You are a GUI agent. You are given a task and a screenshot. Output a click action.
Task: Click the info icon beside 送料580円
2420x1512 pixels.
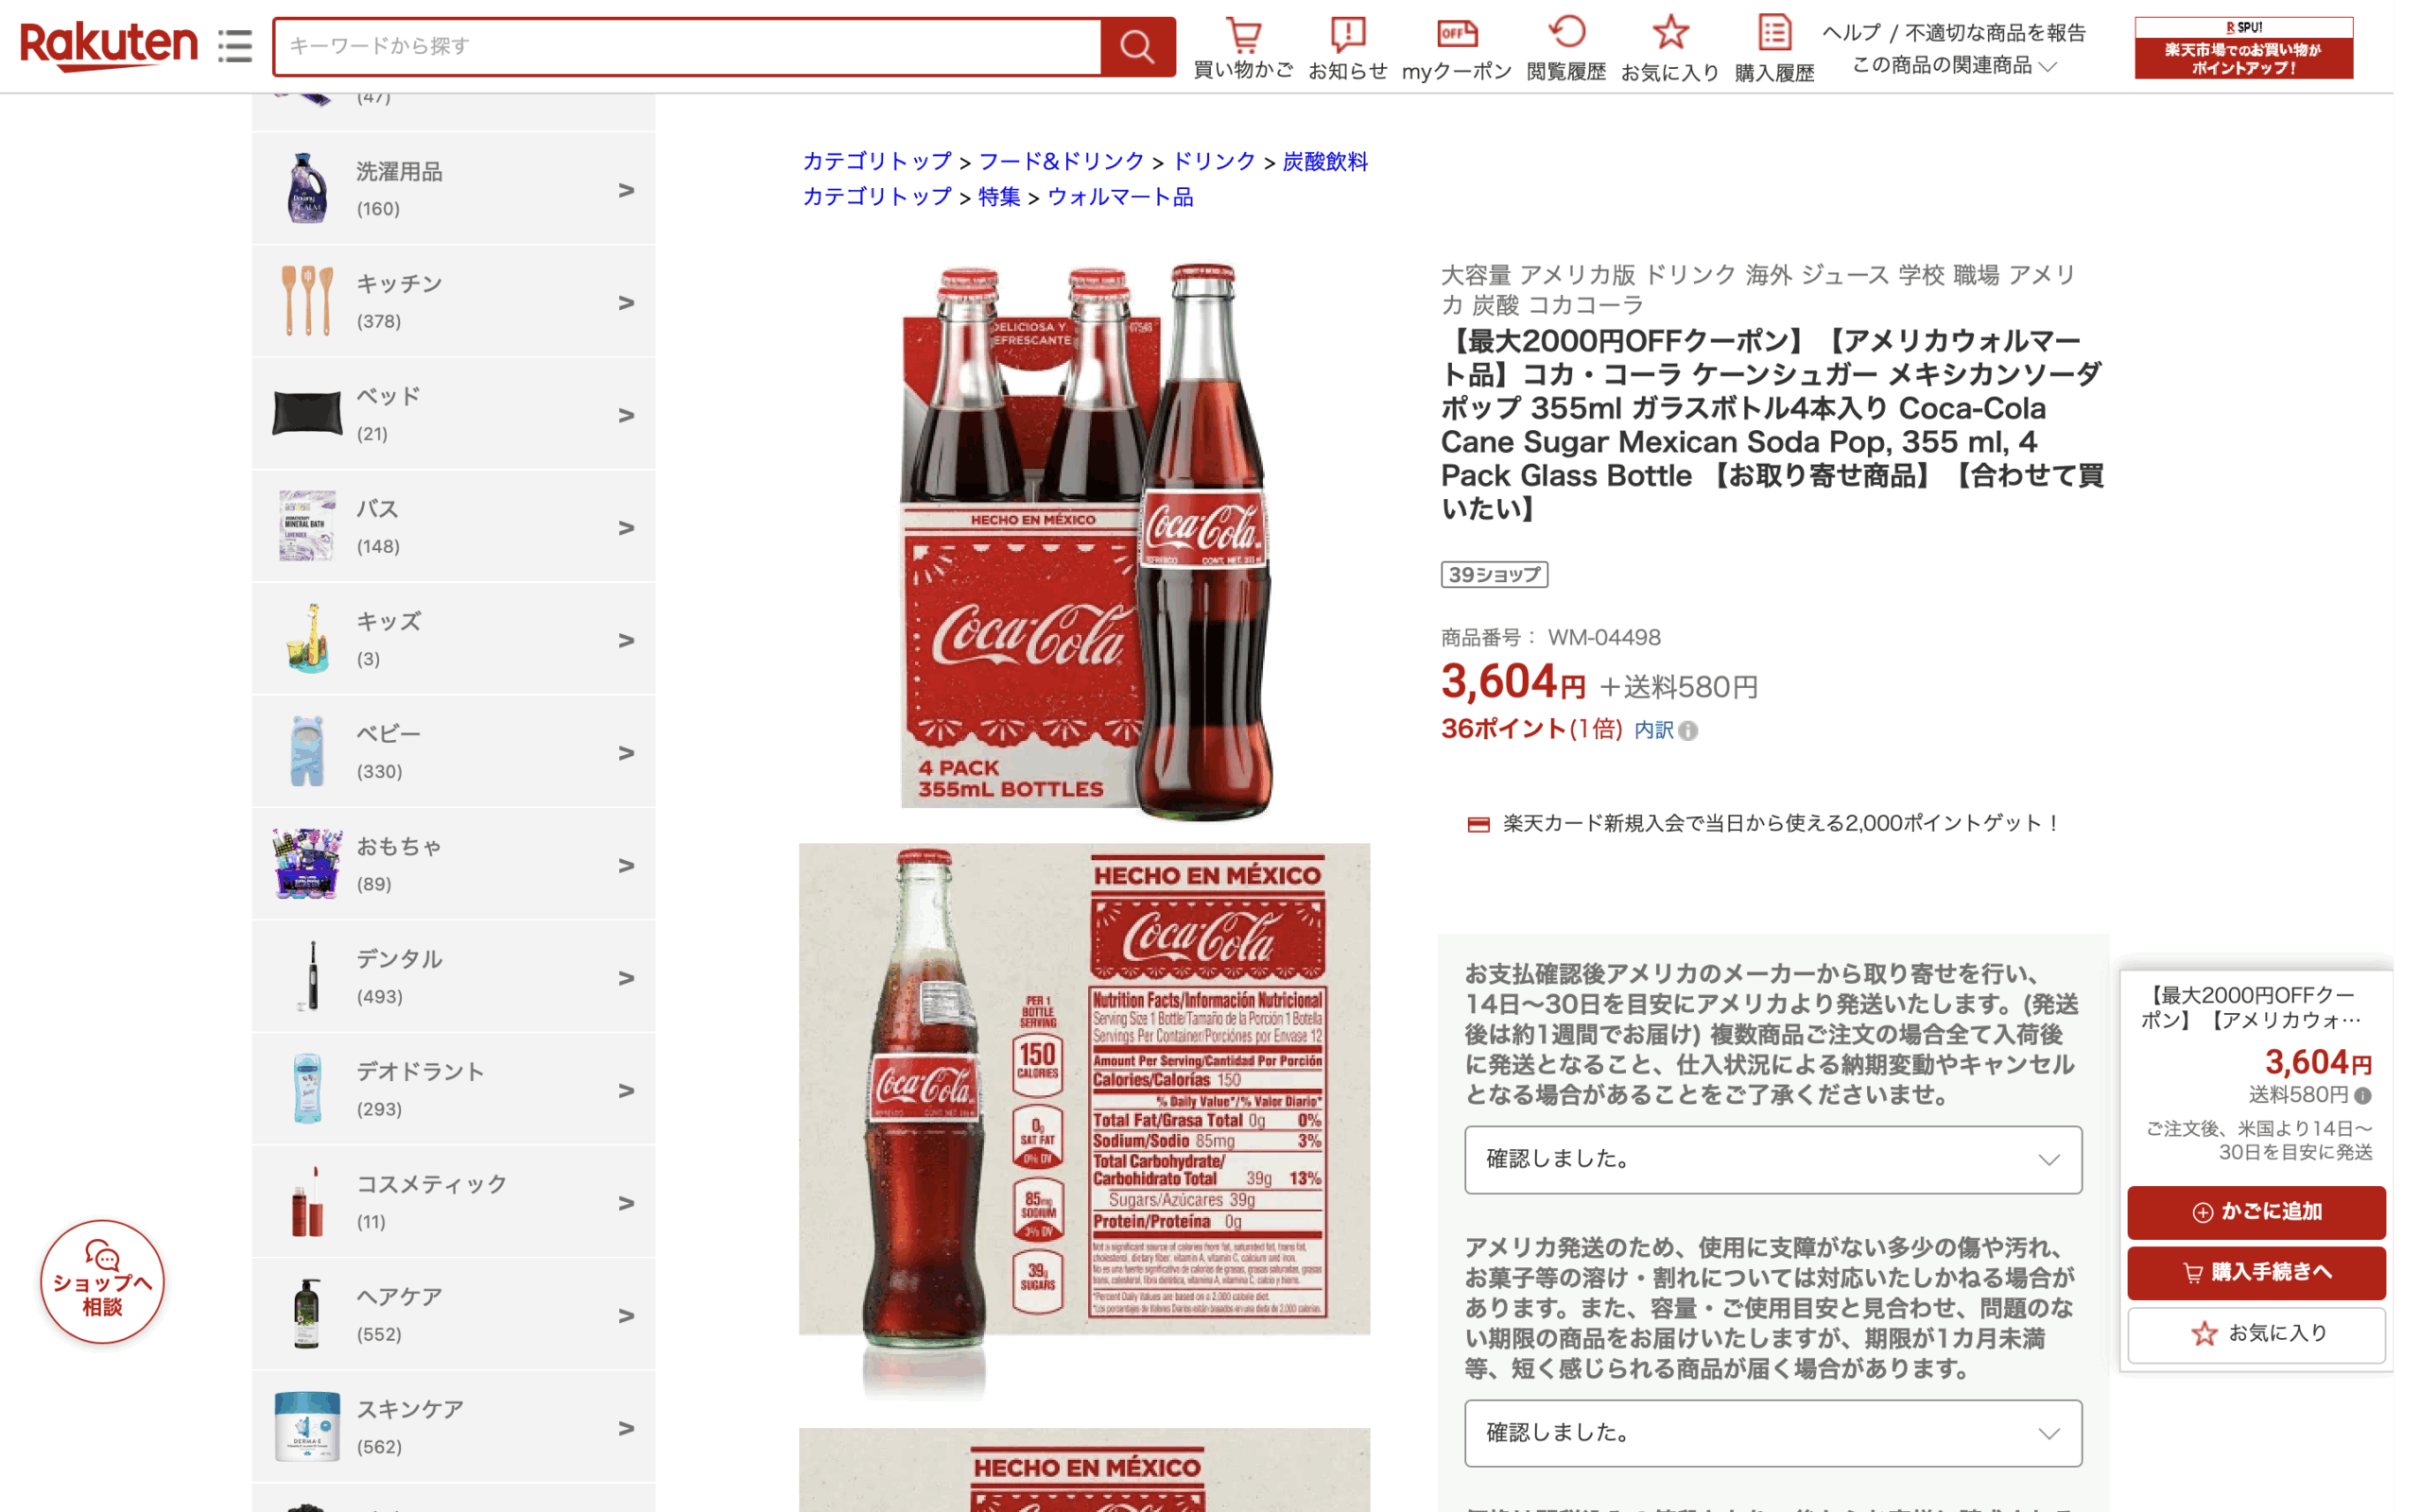[2362, 1095]
